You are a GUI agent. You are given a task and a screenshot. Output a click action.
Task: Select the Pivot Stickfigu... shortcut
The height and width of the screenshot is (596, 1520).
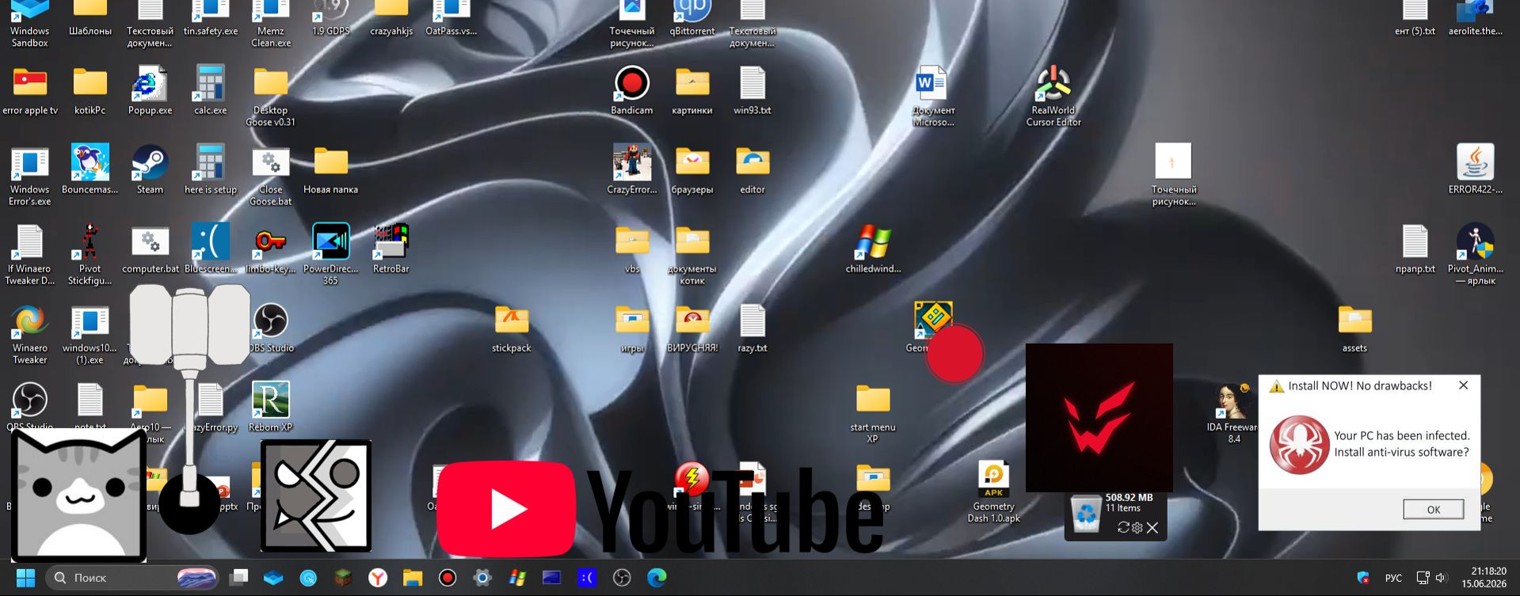coord(90,254)
